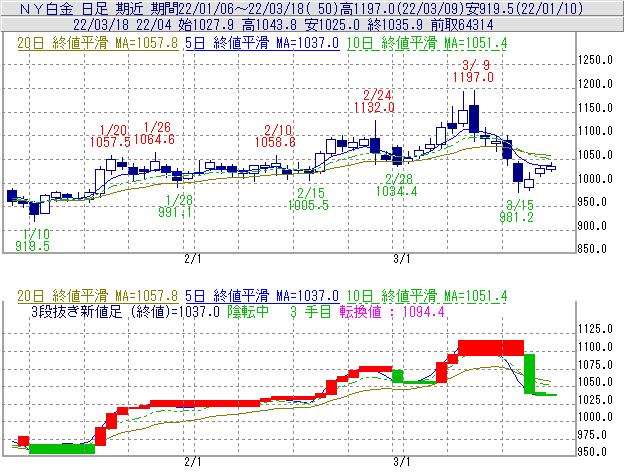Select the lower chart 10日 MA=1051.4 legend

(427, 296)
